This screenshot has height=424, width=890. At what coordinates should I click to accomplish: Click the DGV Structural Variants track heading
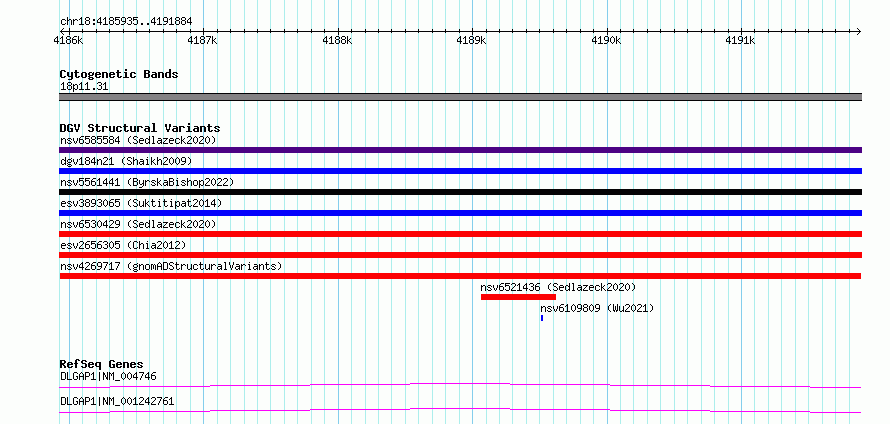tap(140, 128)
